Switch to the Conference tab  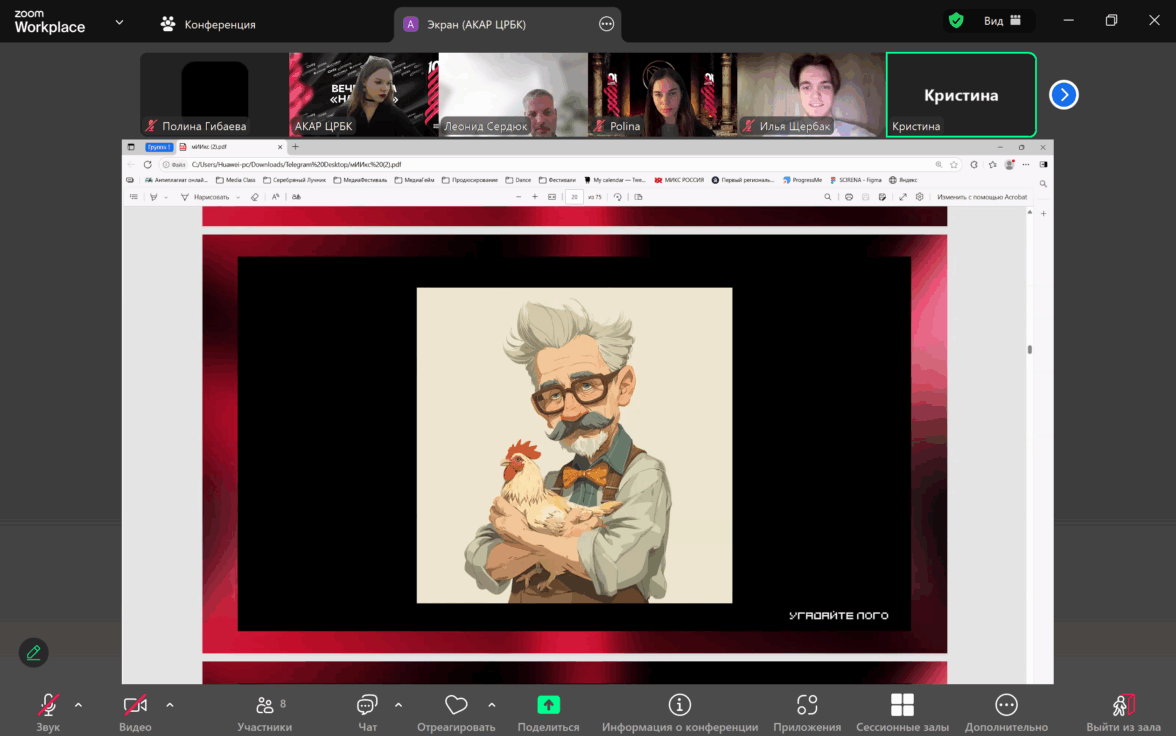(x=208, y=24)
